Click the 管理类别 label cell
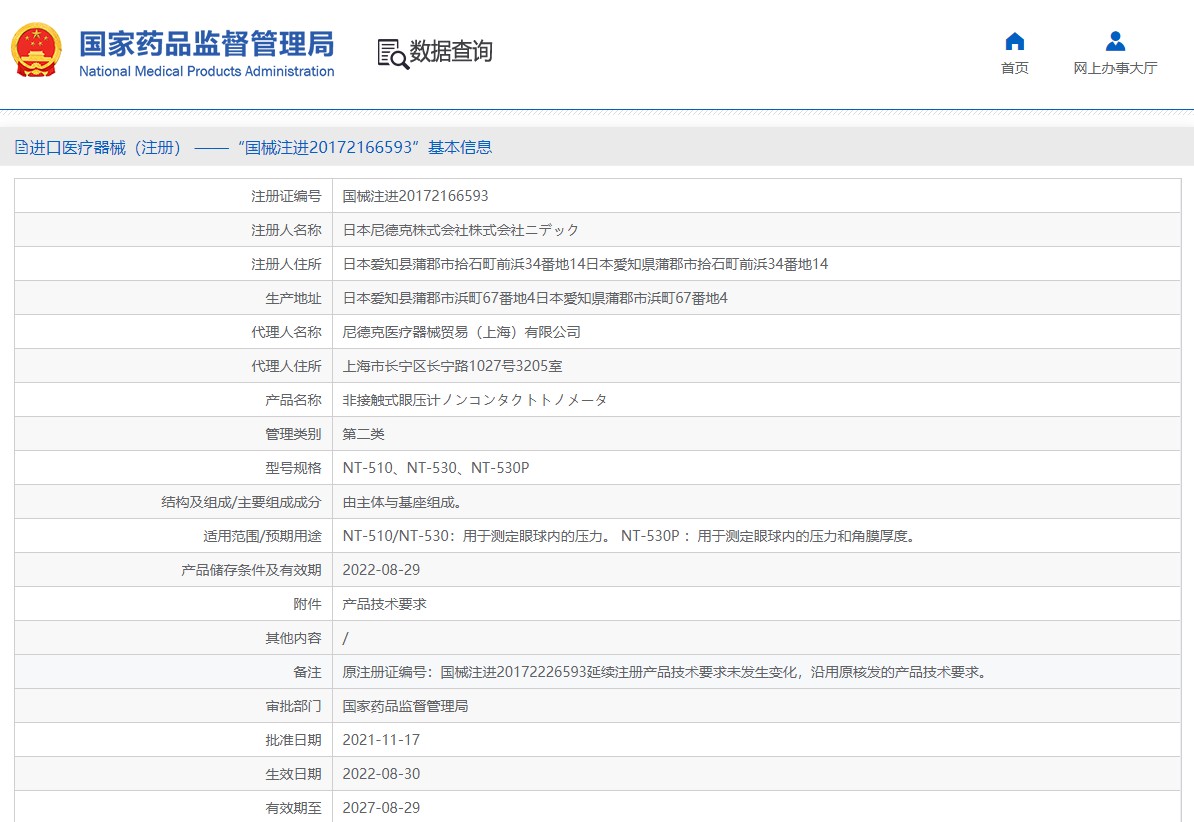This screenshot has height=822, width=1194. tap(174, 434)
